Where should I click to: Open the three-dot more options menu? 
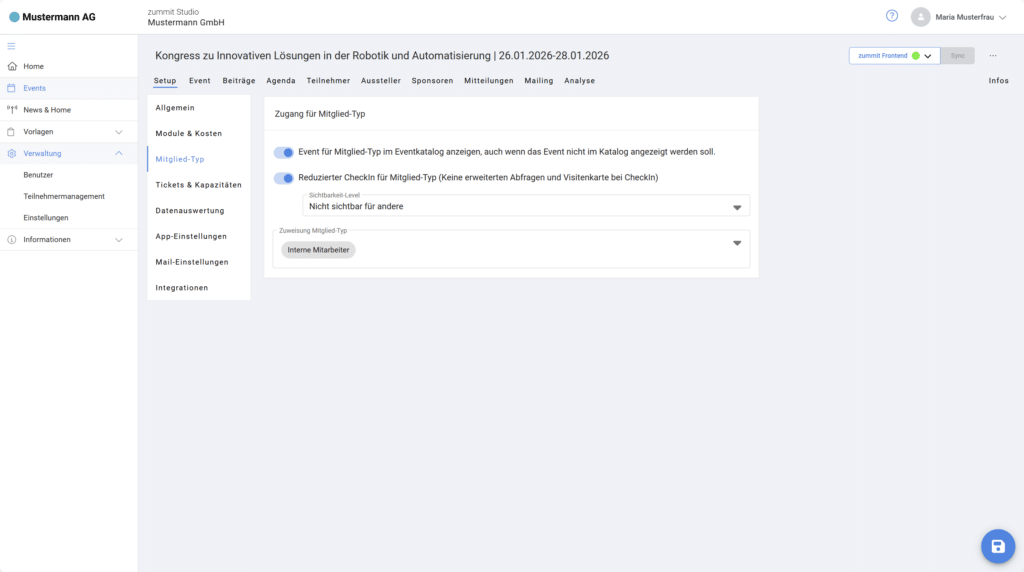click(x=993, y=56)
